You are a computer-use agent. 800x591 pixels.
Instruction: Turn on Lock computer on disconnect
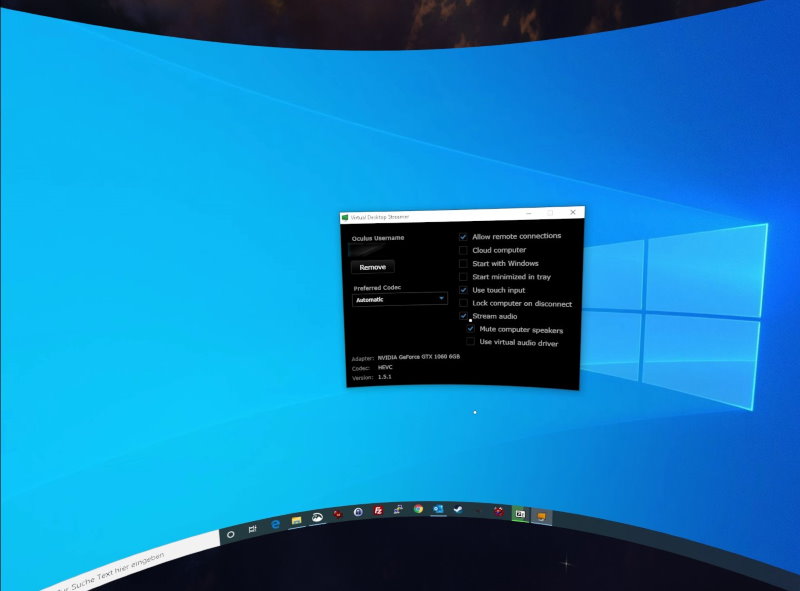pos(463,303)
